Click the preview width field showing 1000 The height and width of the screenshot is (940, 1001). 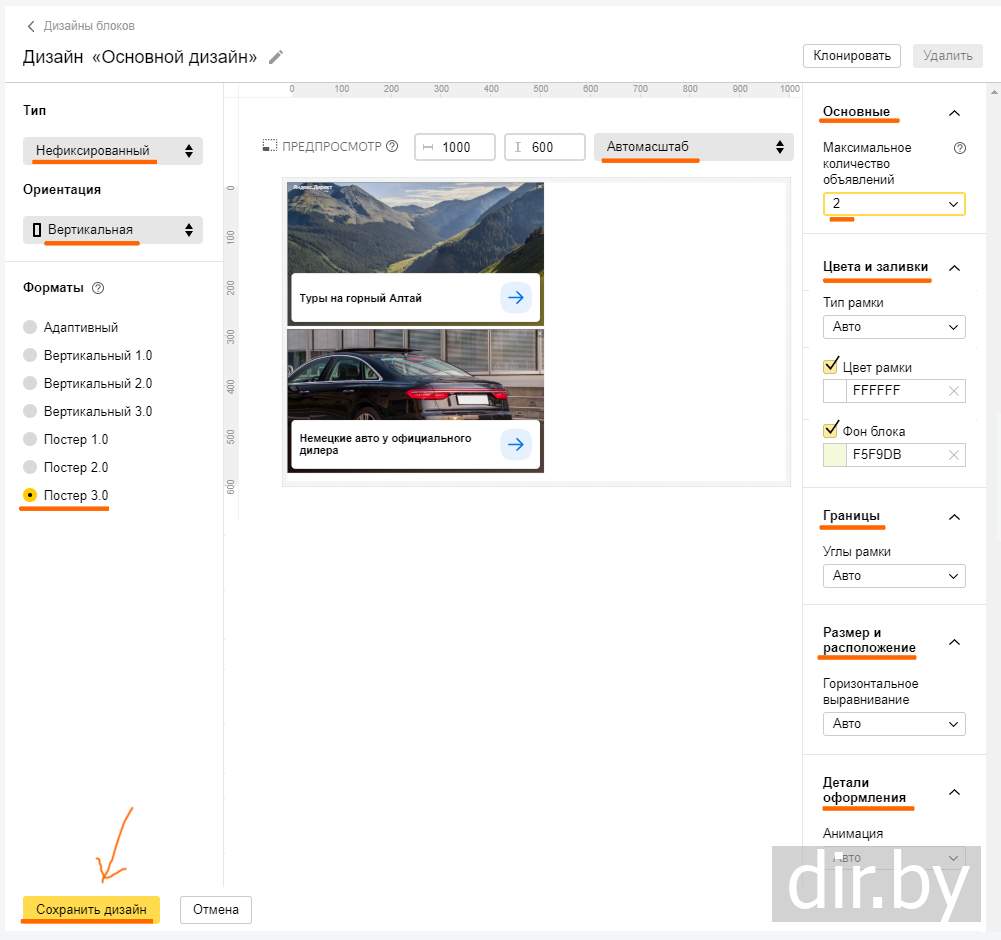[x=455, y=147]
